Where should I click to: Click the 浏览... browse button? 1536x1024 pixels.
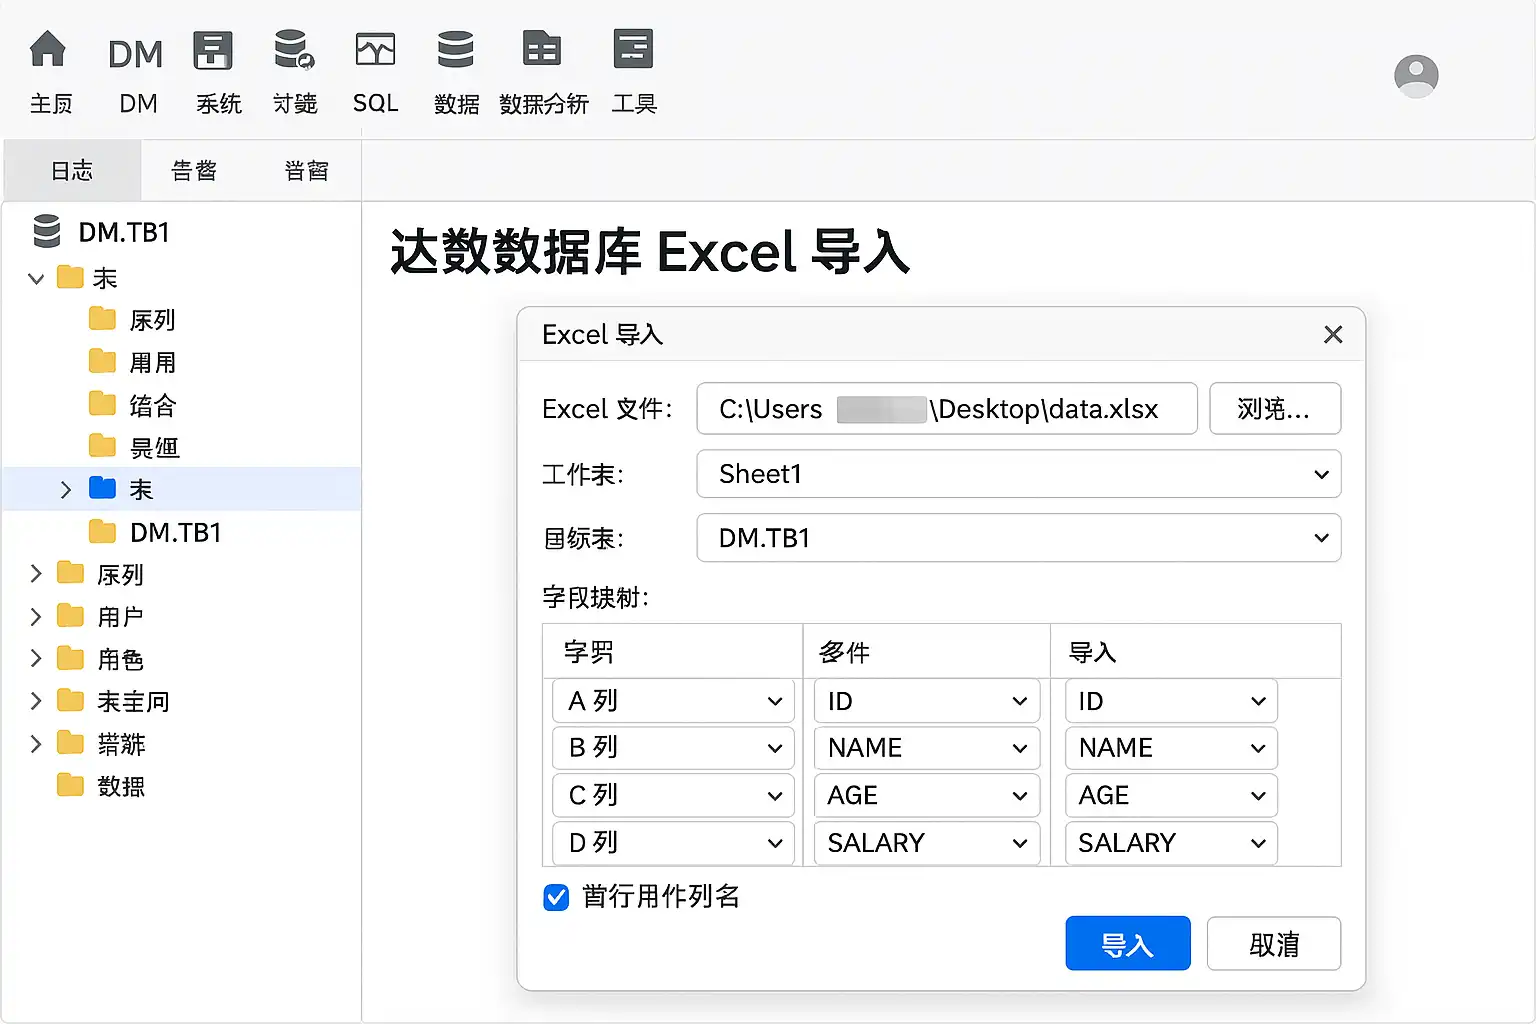(x=1275, y=408)
